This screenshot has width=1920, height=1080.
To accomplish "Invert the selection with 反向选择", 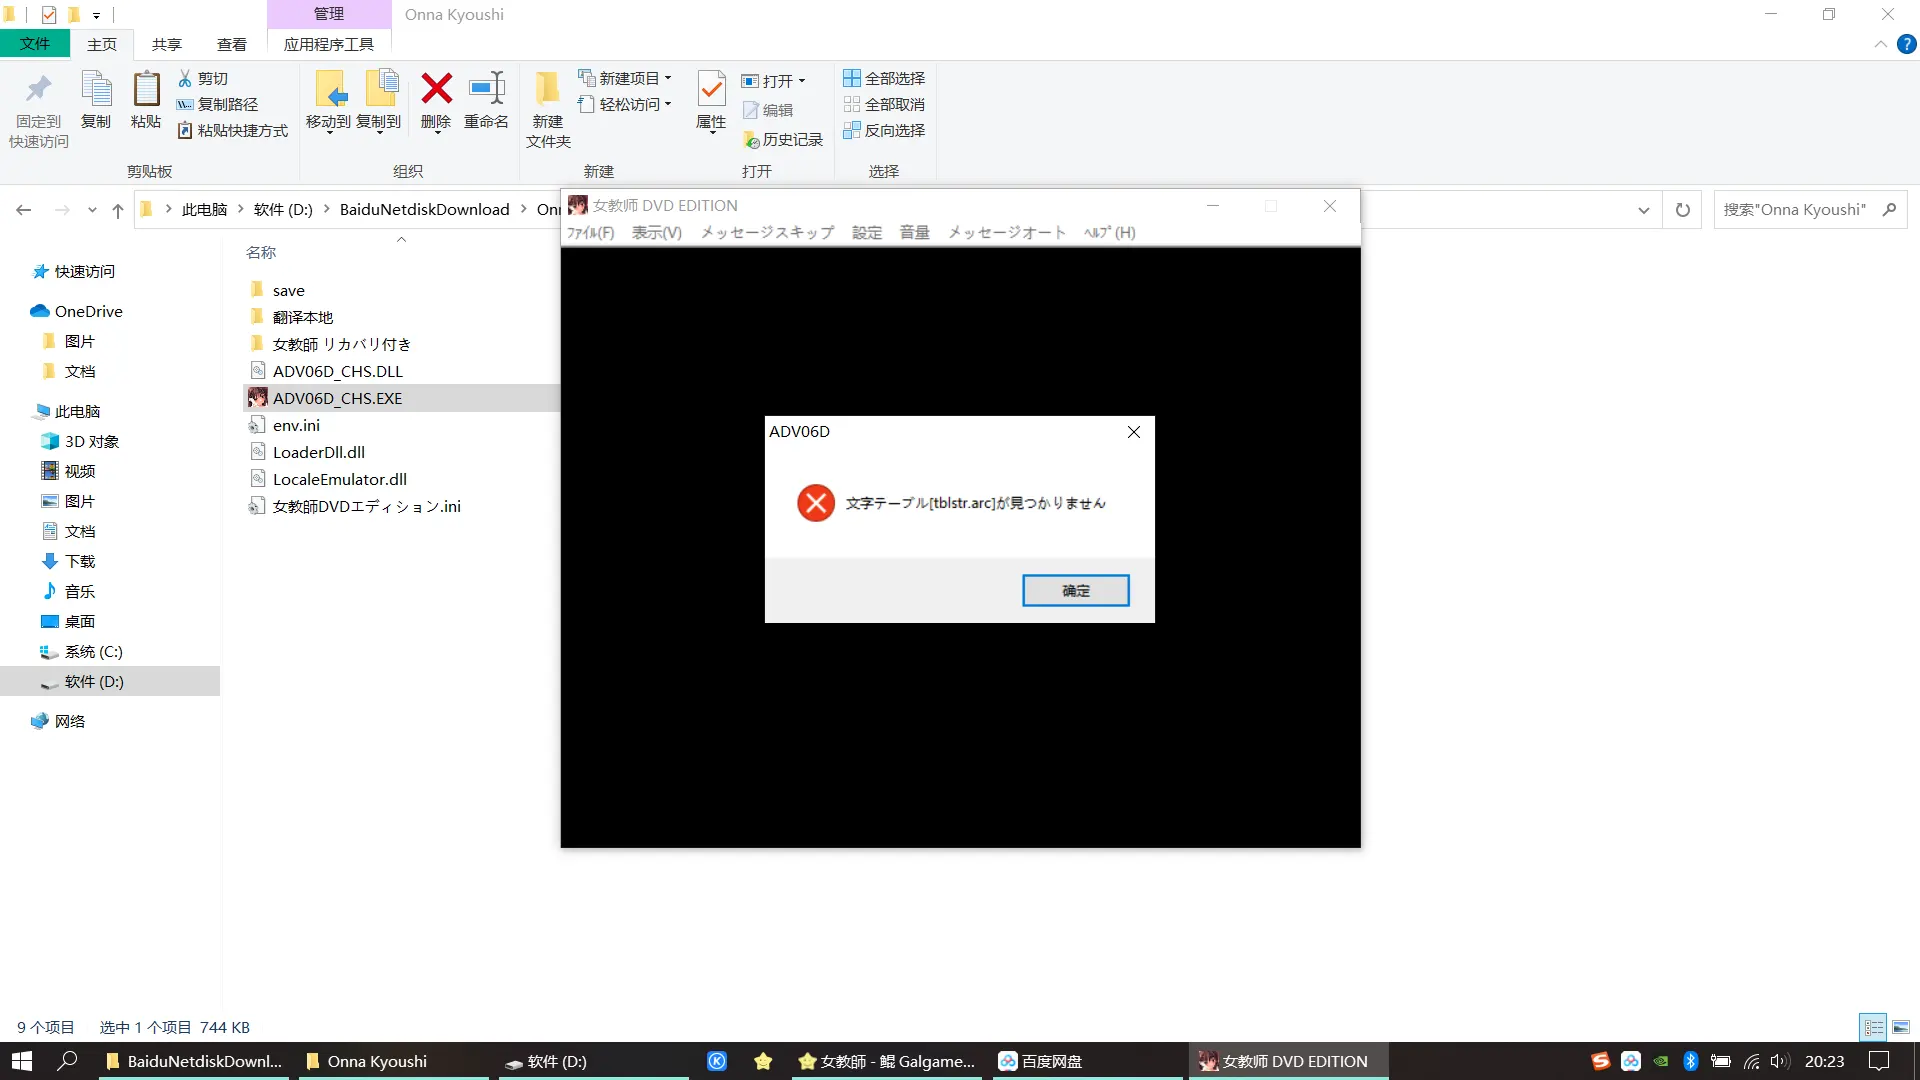I will coord(884,130).
